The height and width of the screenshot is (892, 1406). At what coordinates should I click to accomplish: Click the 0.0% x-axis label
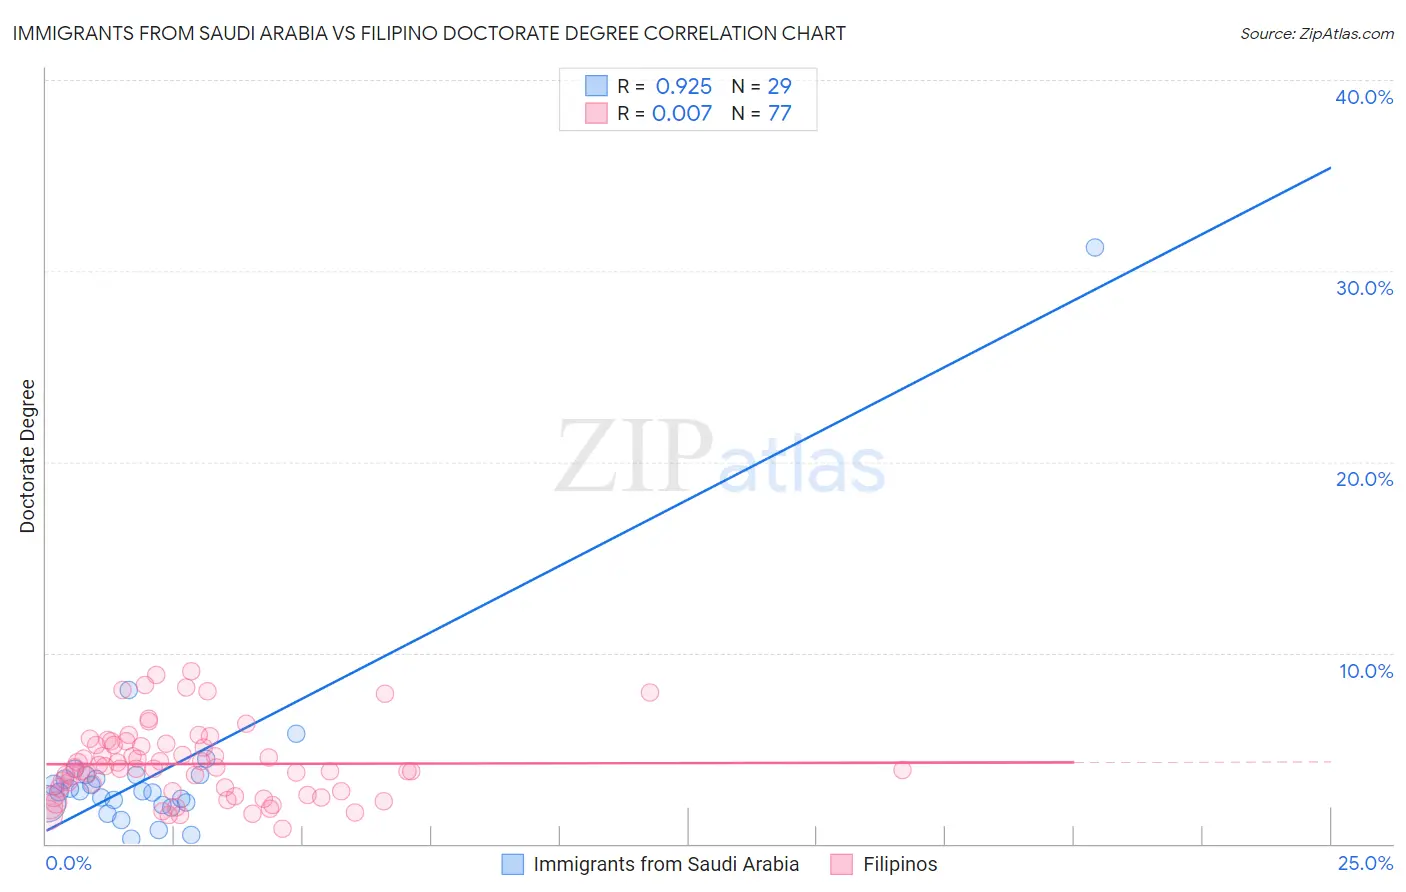[68, 863]
